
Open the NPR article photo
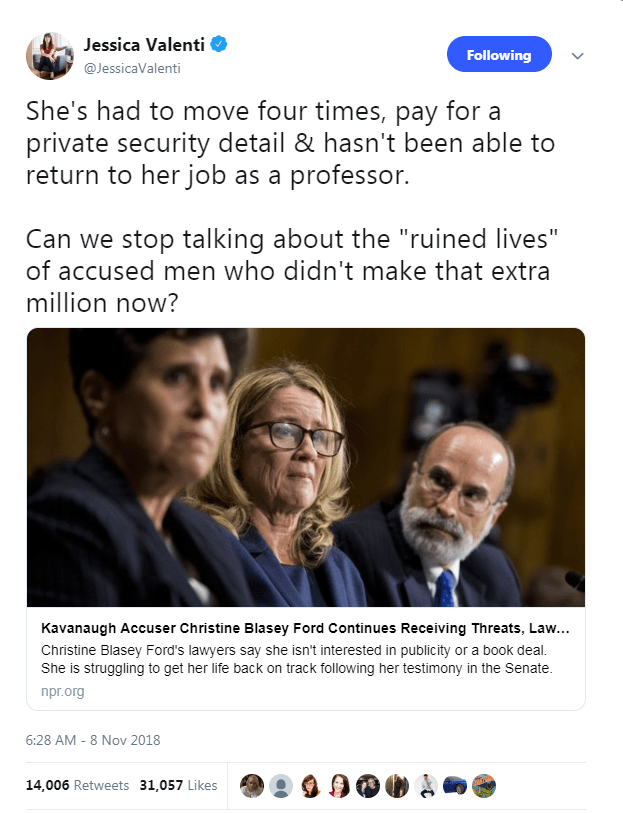point(305,467)
